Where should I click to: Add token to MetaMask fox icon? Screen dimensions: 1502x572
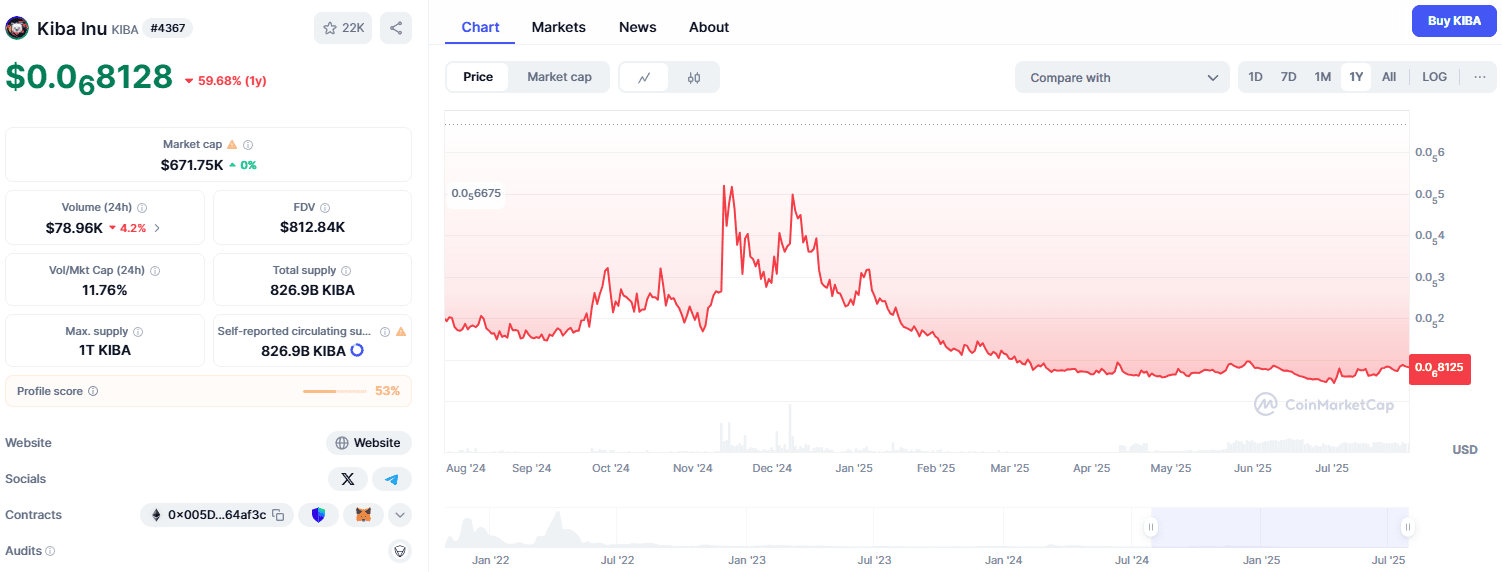coord(364,515)
